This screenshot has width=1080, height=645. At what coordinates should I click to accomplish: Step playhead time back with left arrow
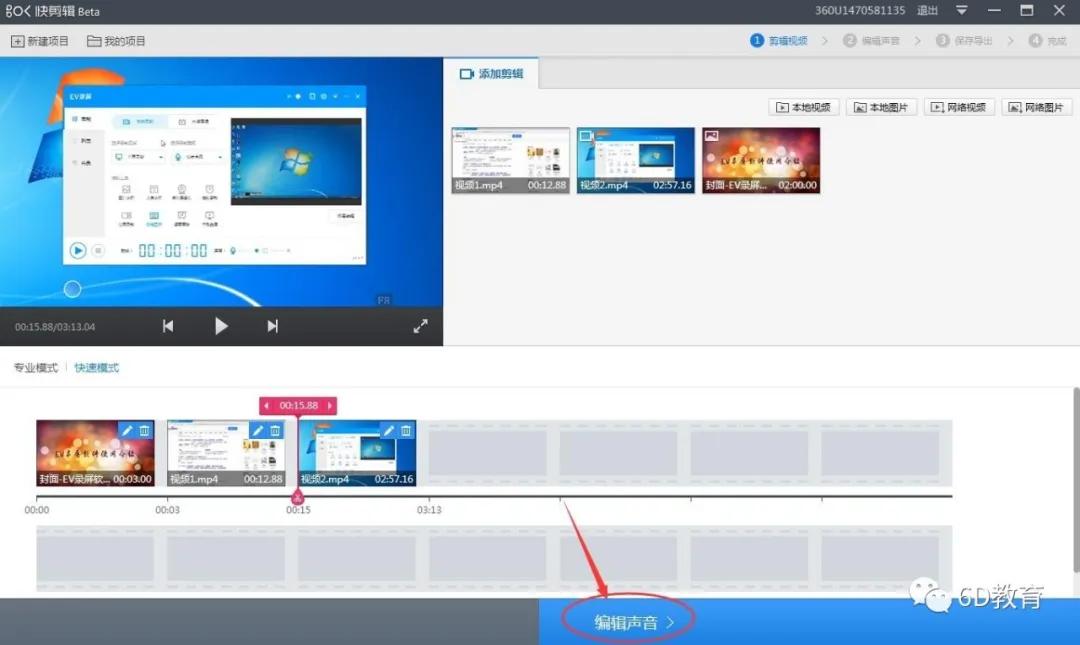coord(267,406)
